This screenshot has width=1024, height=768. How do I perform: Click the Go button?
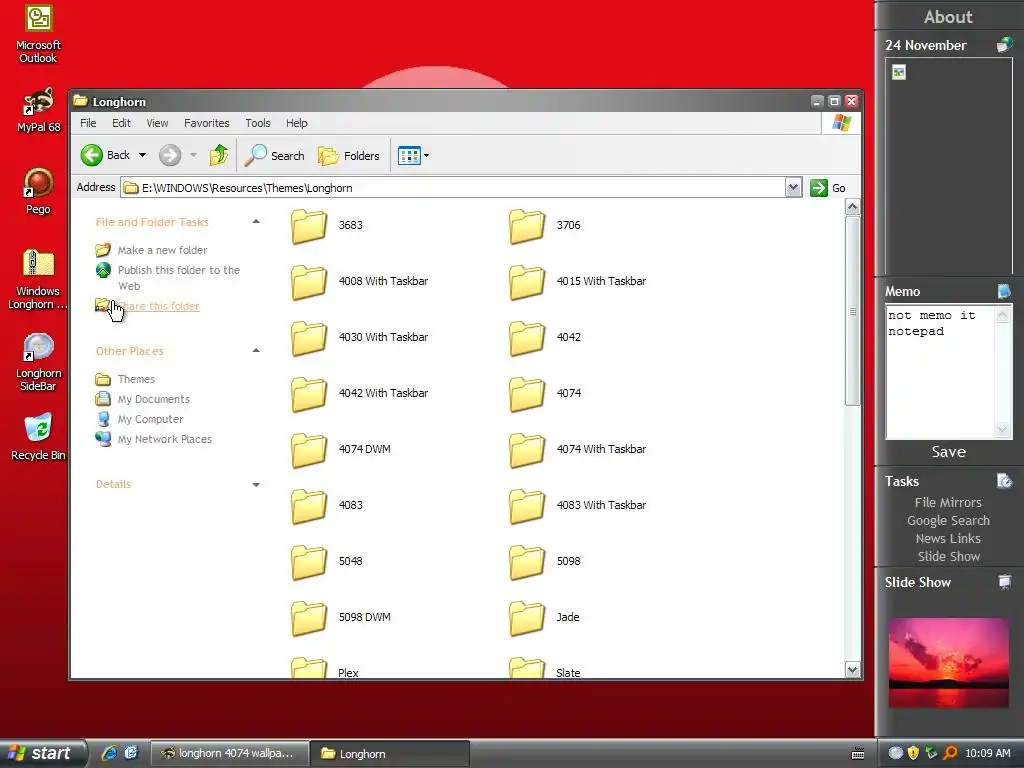pos(828,188)
